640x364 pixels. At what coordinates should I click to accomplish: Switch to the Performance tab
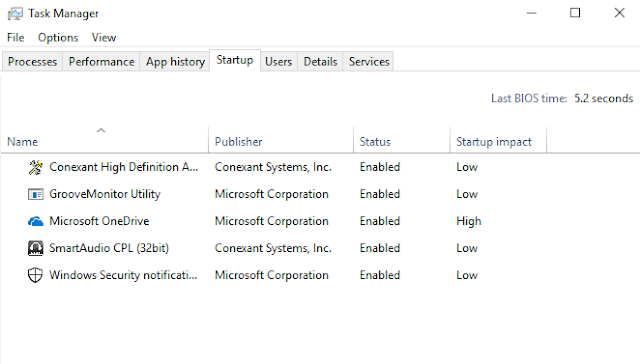pos(101,62)
